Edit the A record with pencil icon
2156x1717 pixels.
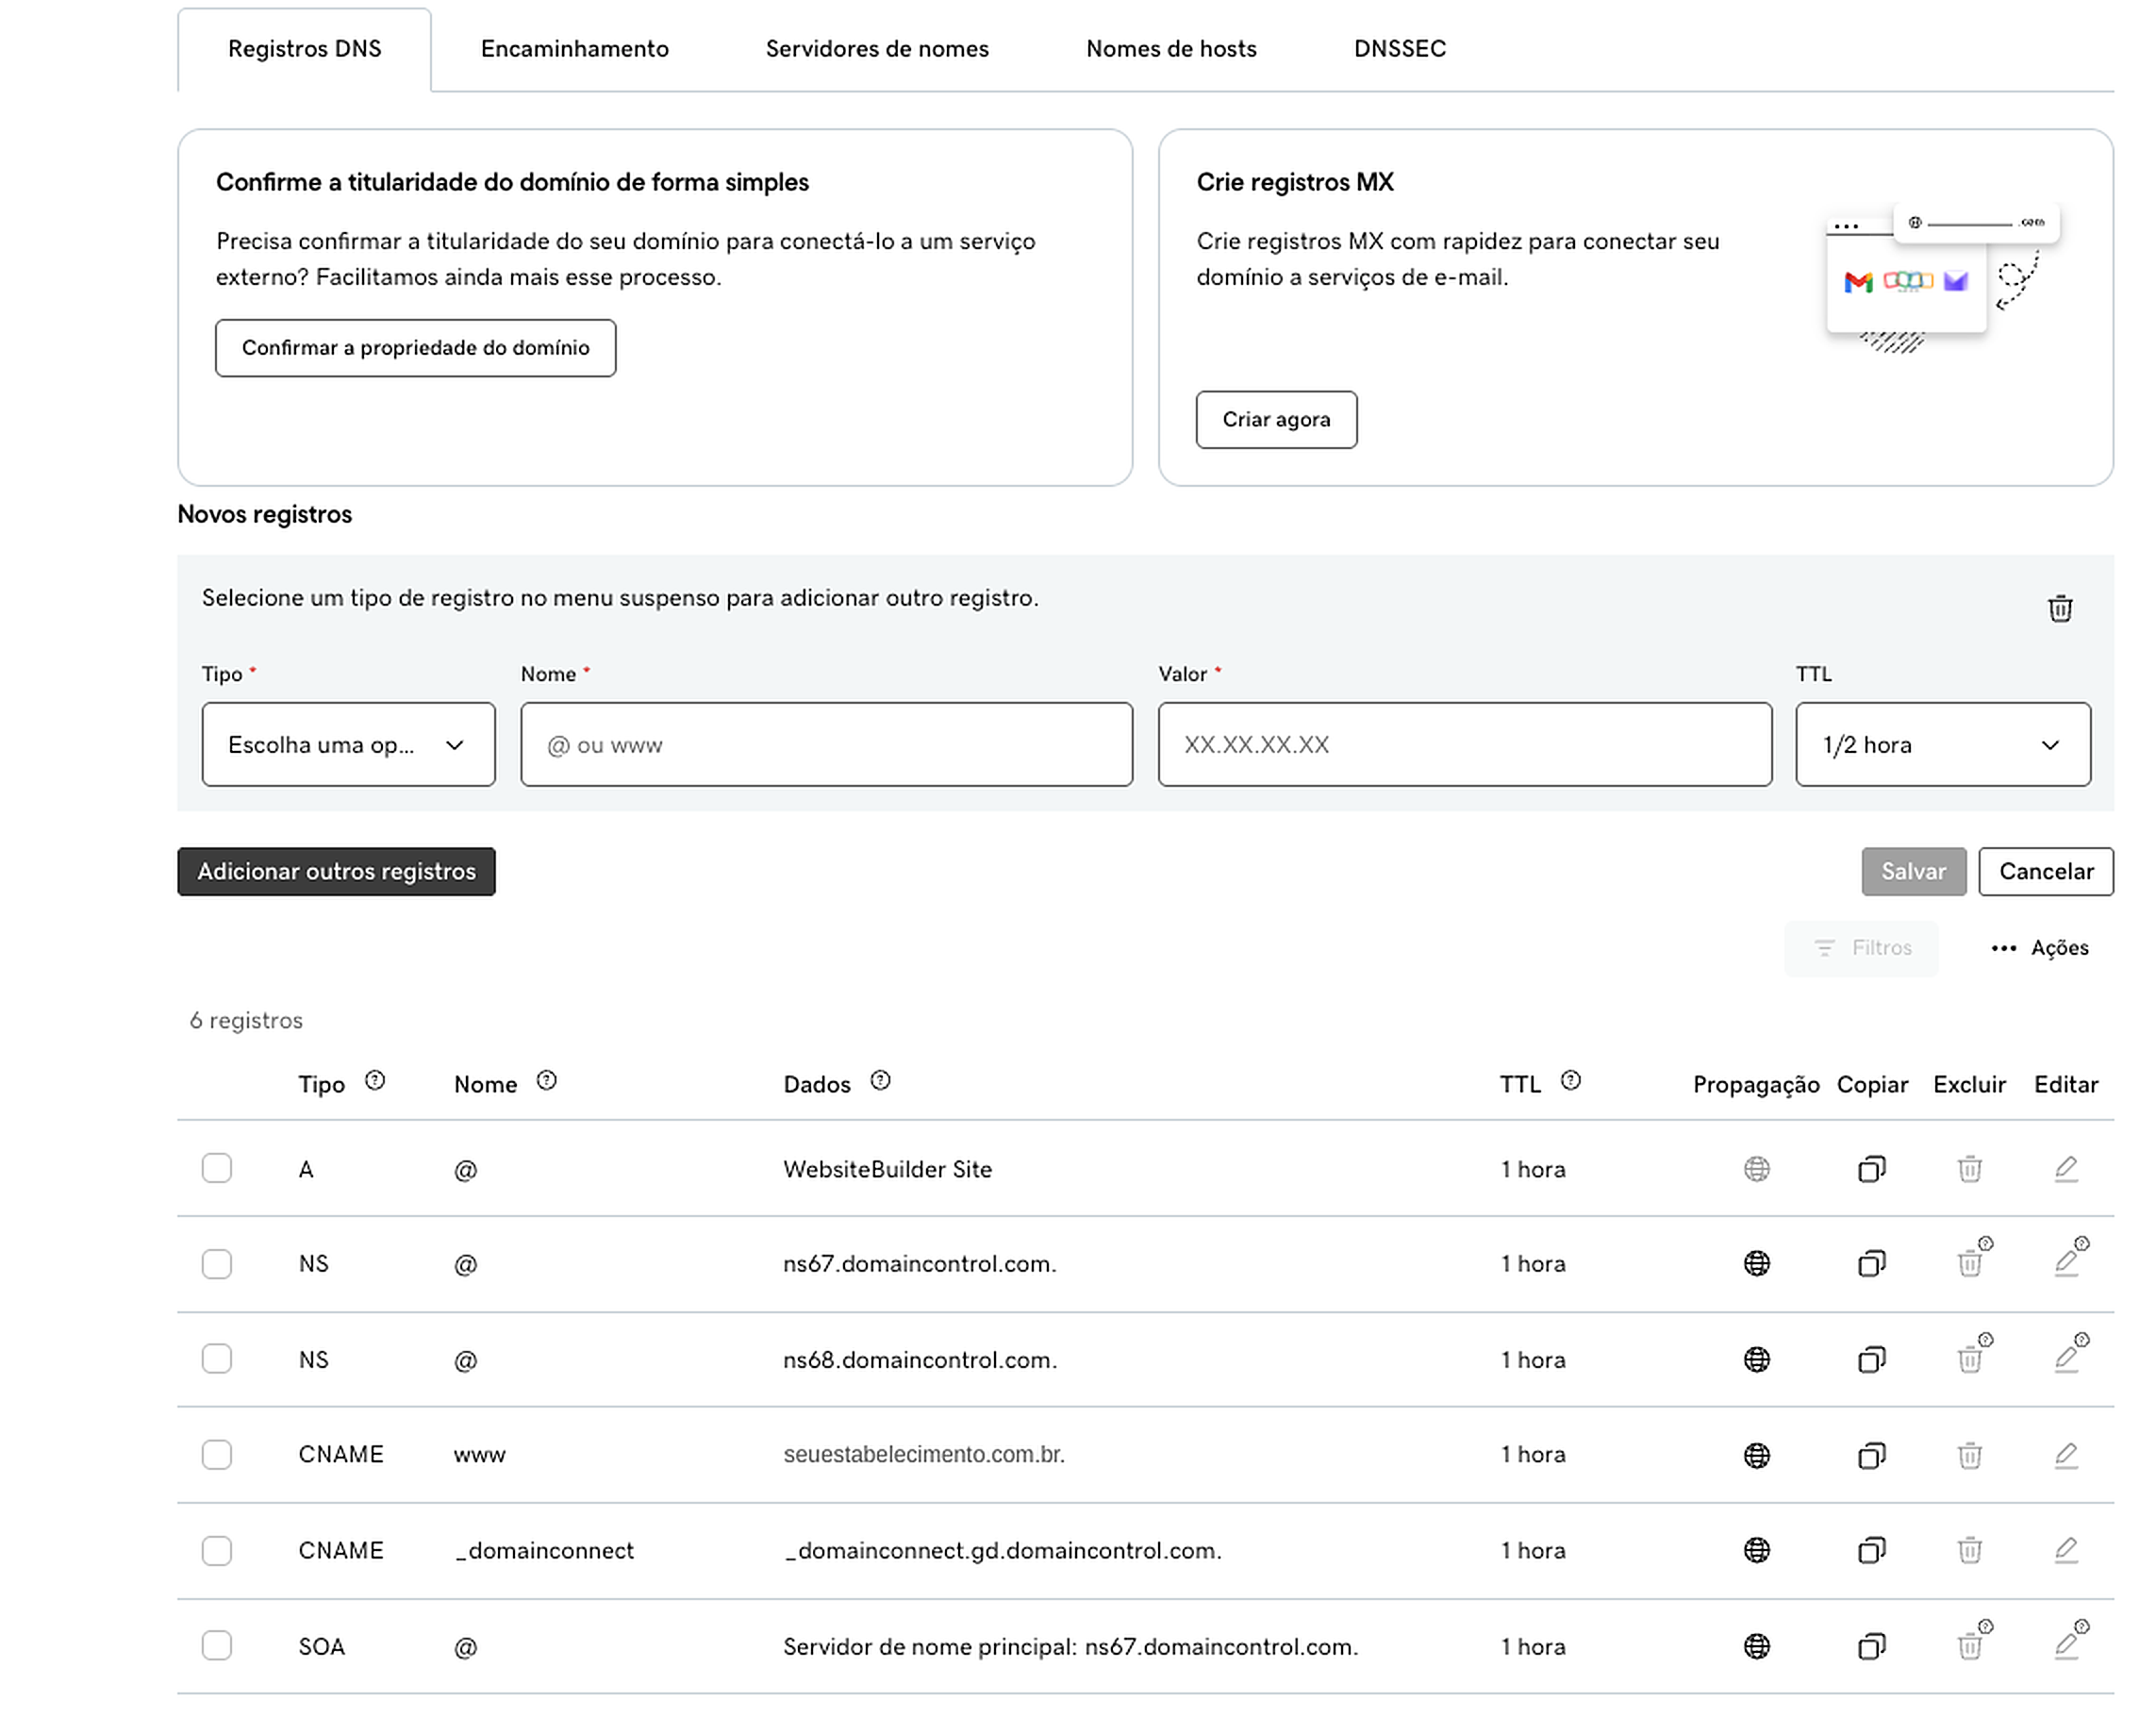[2065, 1168]
